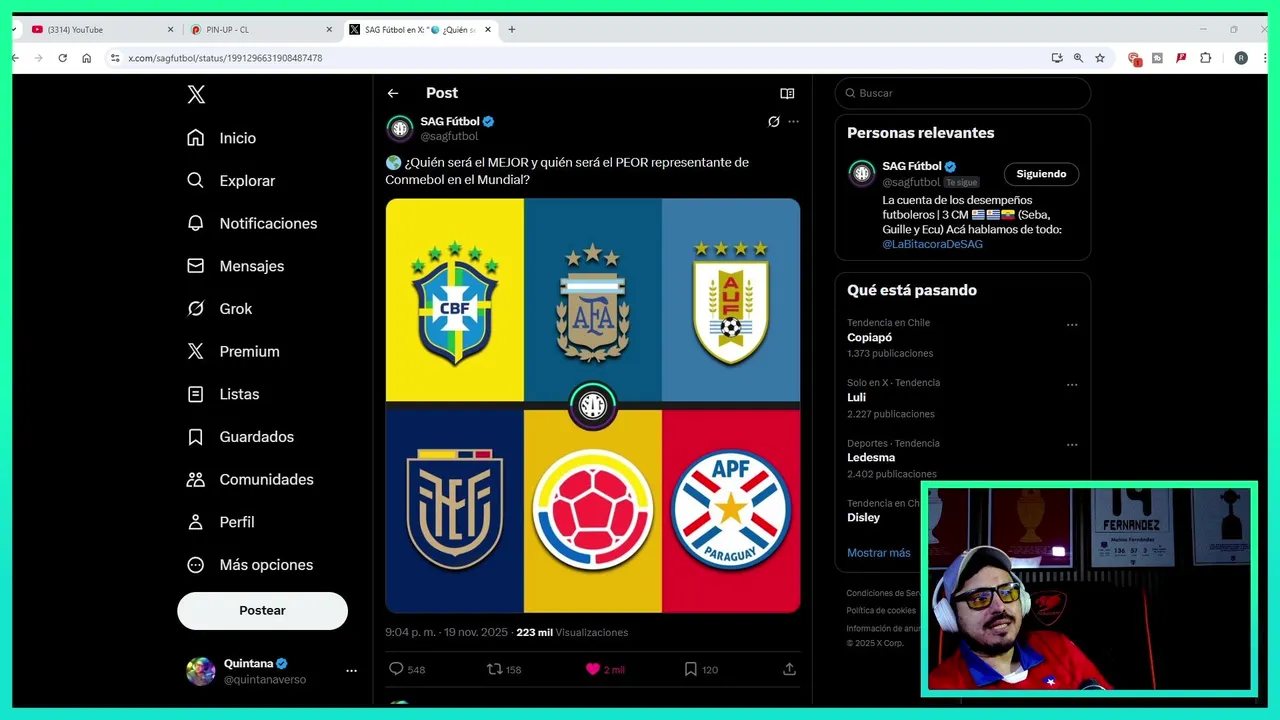Screen dimensions: 1280x720
Task: Open @sagfutbol handle on post
Action: coord(449,136)
